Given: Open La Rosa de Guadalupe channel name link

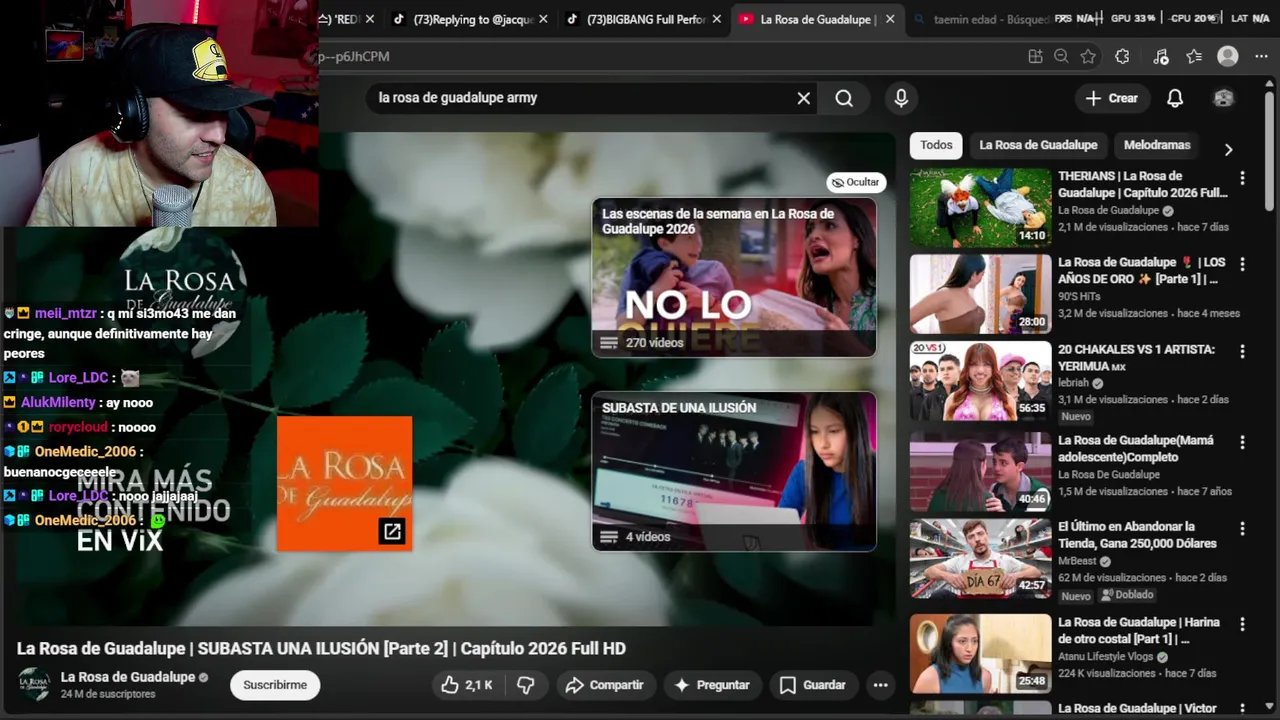Looking at the screenshot, I should pyautogui.click(x=128, y=677).
